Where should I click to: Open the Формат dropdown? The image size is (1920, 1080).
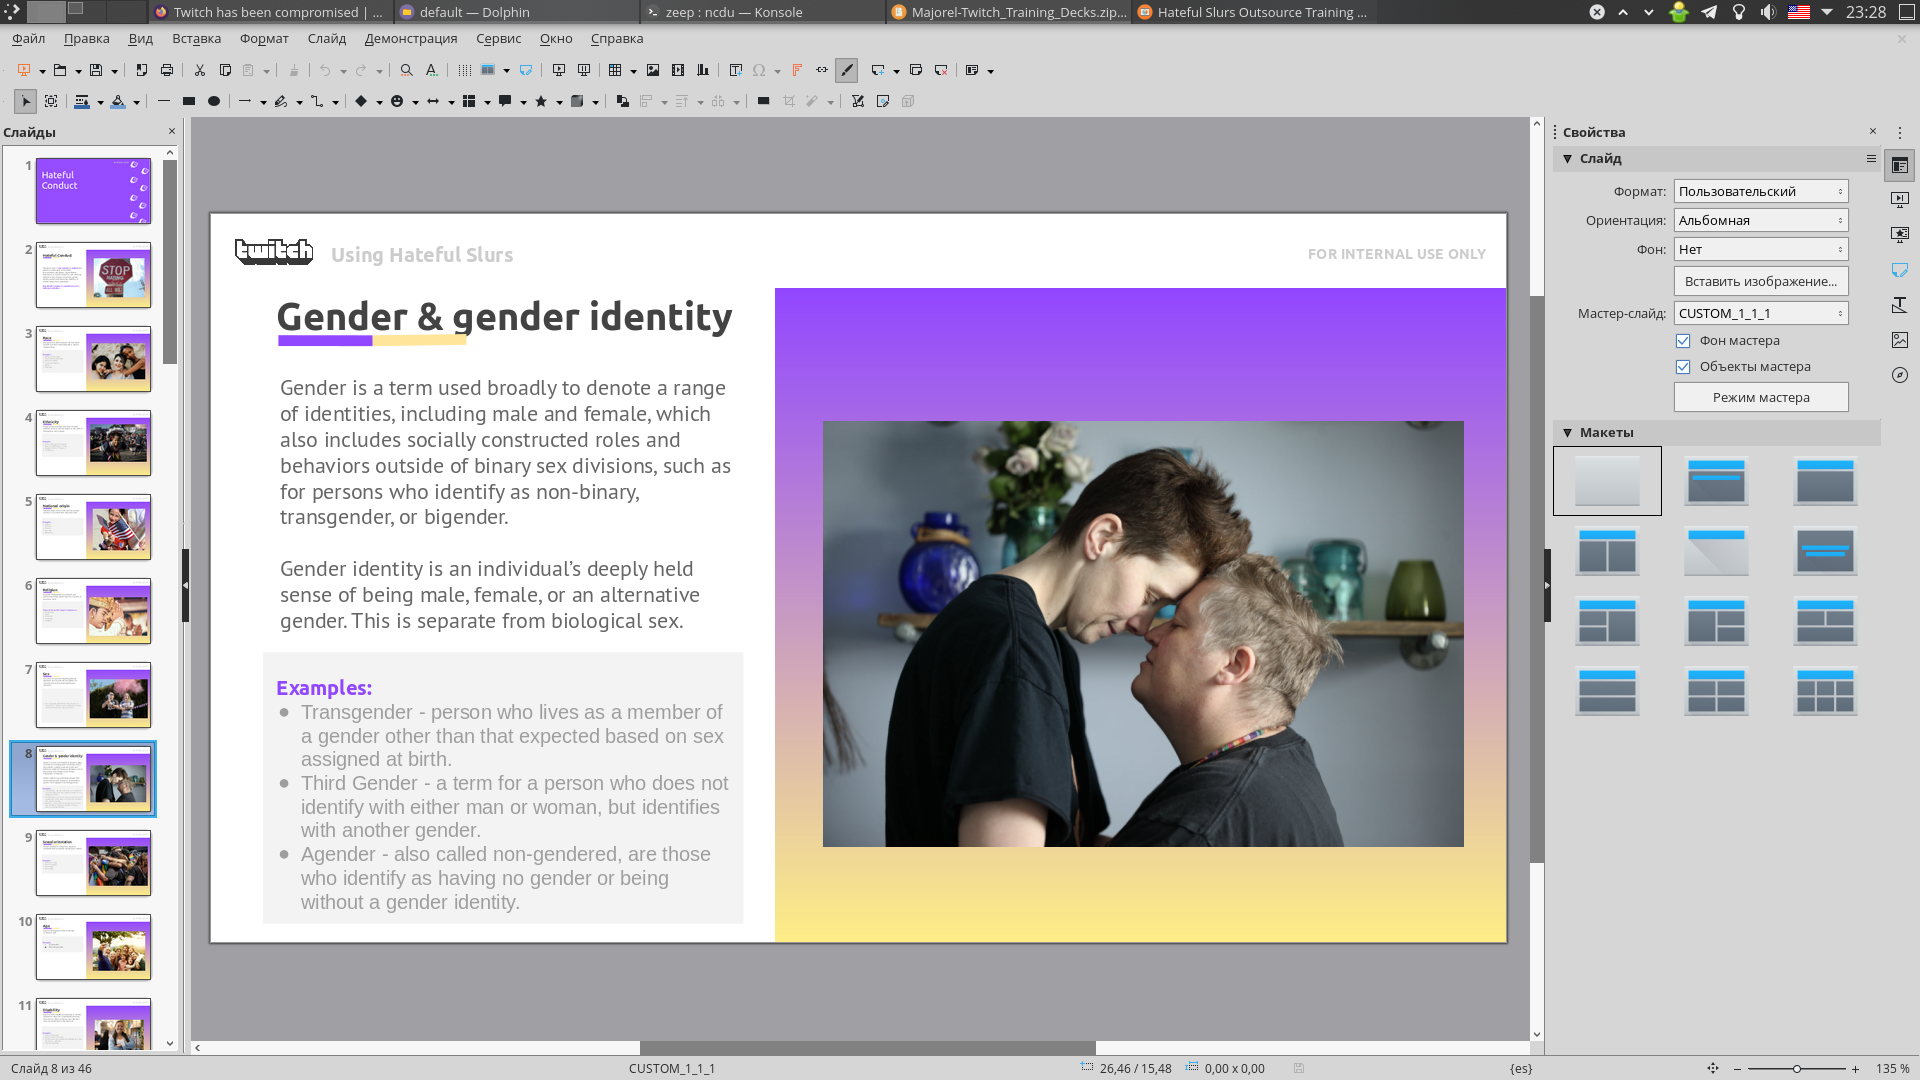tap(1761, 191)
